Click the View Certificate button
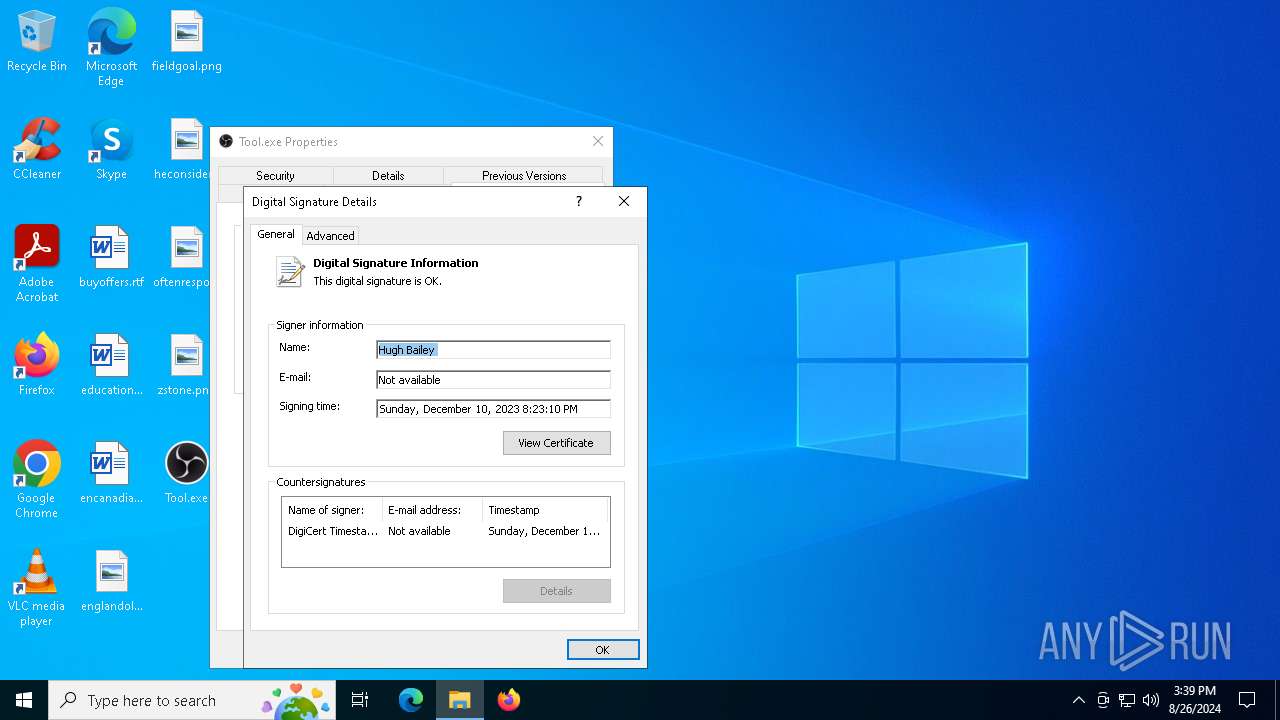Image resolution: width=1280 pixels, height=720 pixels. coord(556,443)
